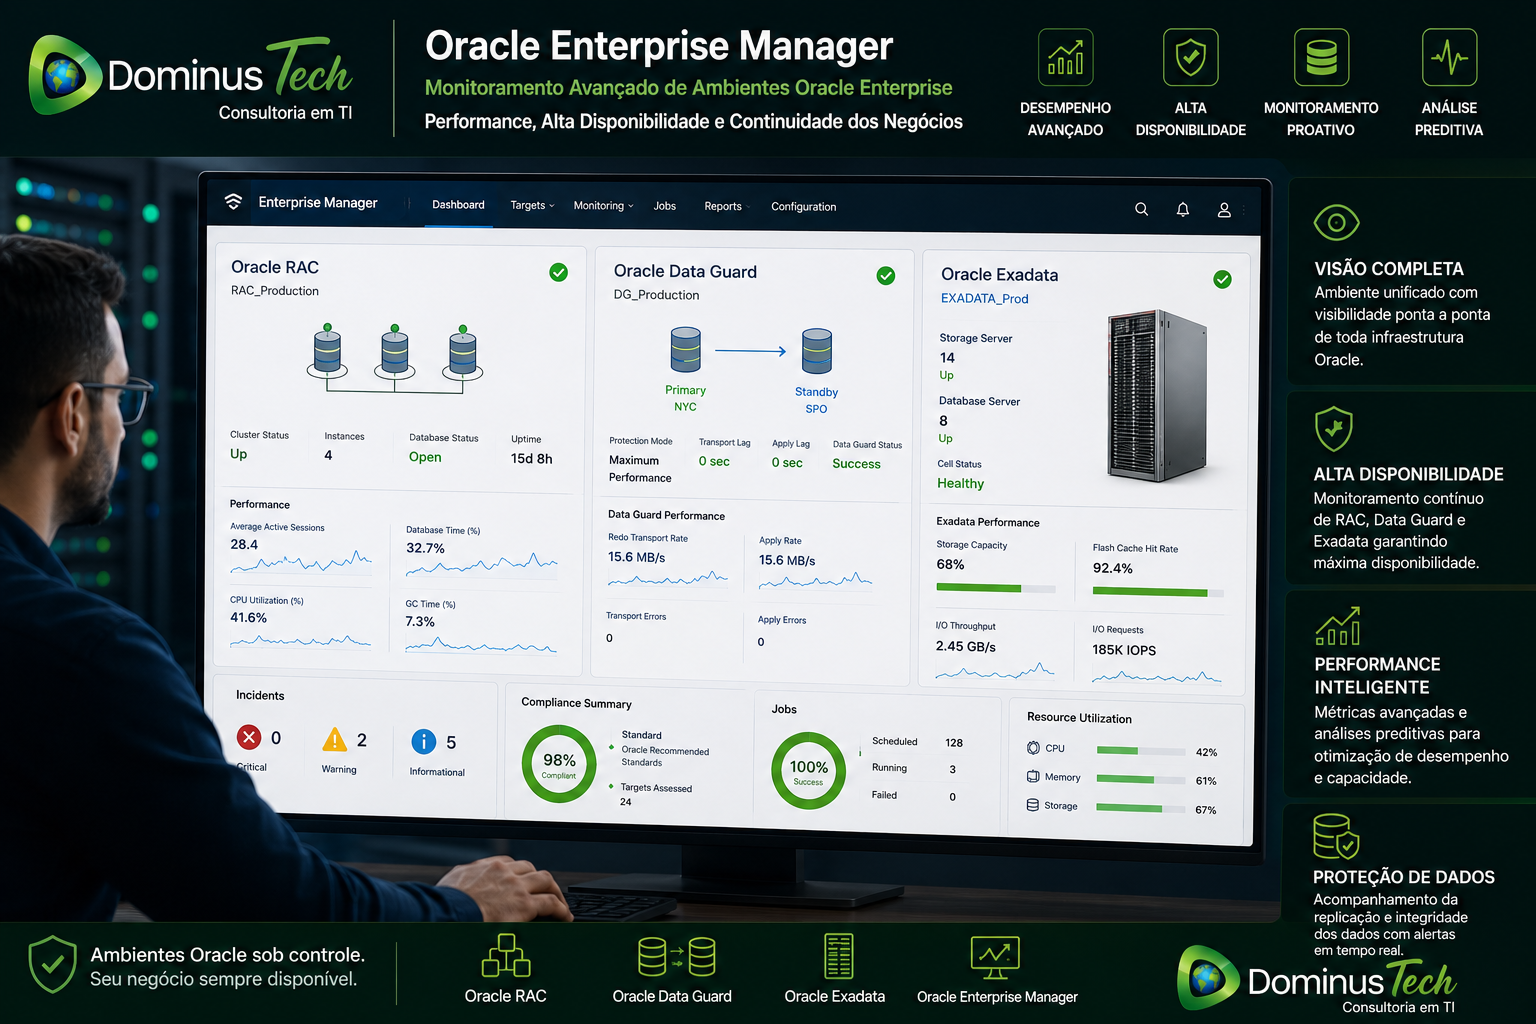Click the Oracle Exadata green status checkmark

pyautogui.click(x=1222, y=280)
